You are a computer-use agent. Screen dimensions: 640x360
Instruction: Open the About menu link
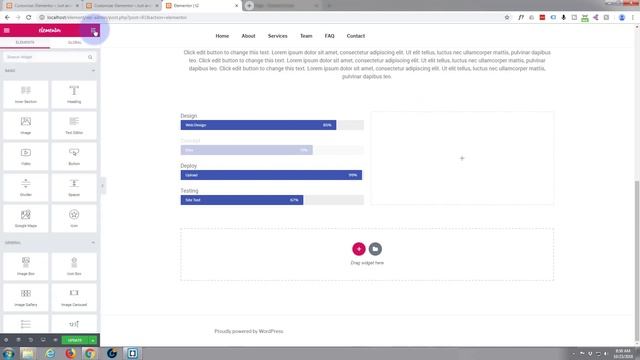tap(248, 36)
